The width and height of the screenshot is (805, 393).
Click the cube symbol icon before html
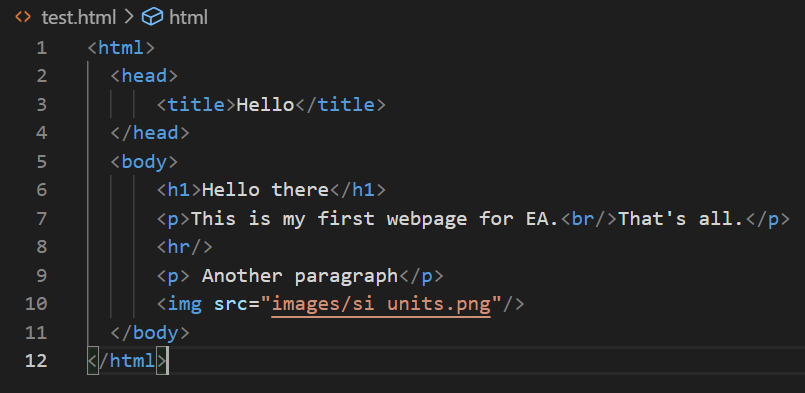[x=152, y=17]
